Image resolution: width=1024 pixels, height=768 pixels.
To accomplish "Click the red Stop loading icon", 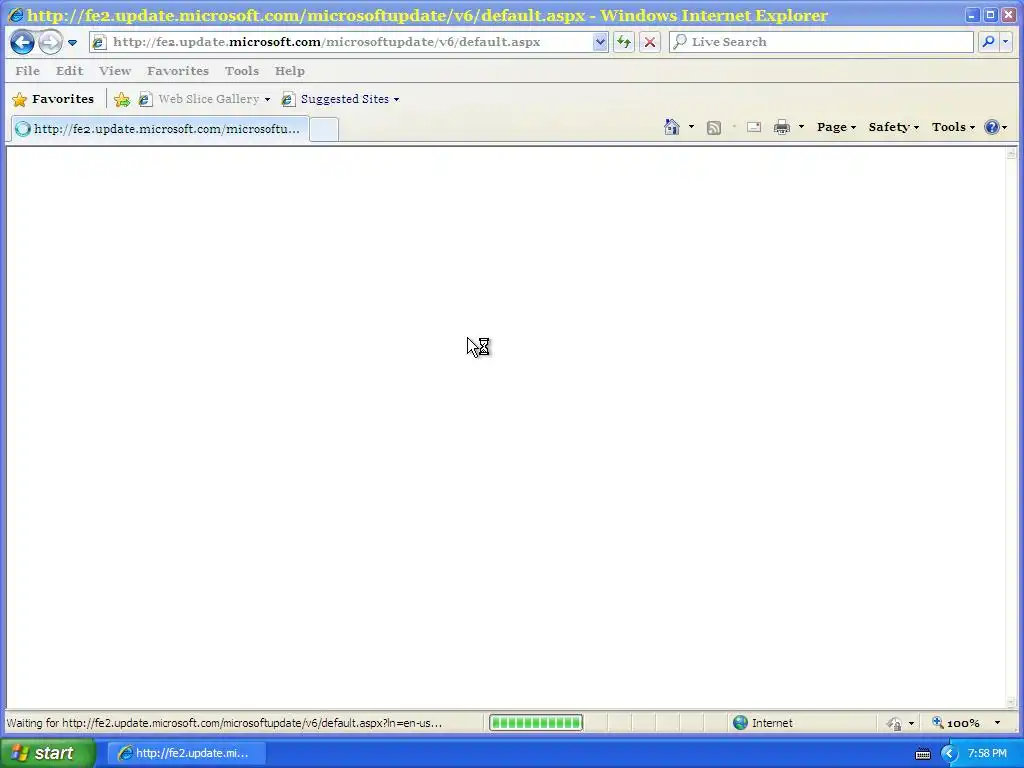I will pos(650,42).
